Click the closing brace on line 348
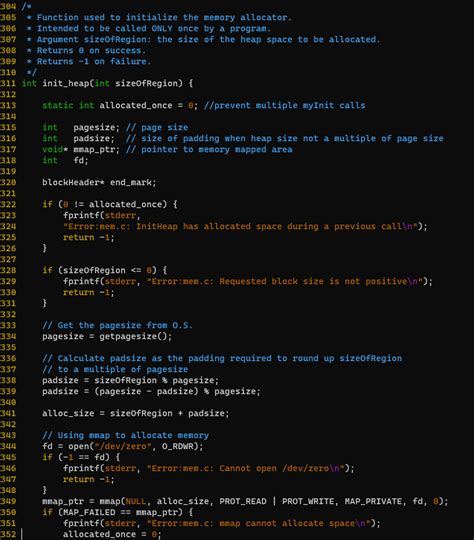474x540 pixels. point(44,490)
